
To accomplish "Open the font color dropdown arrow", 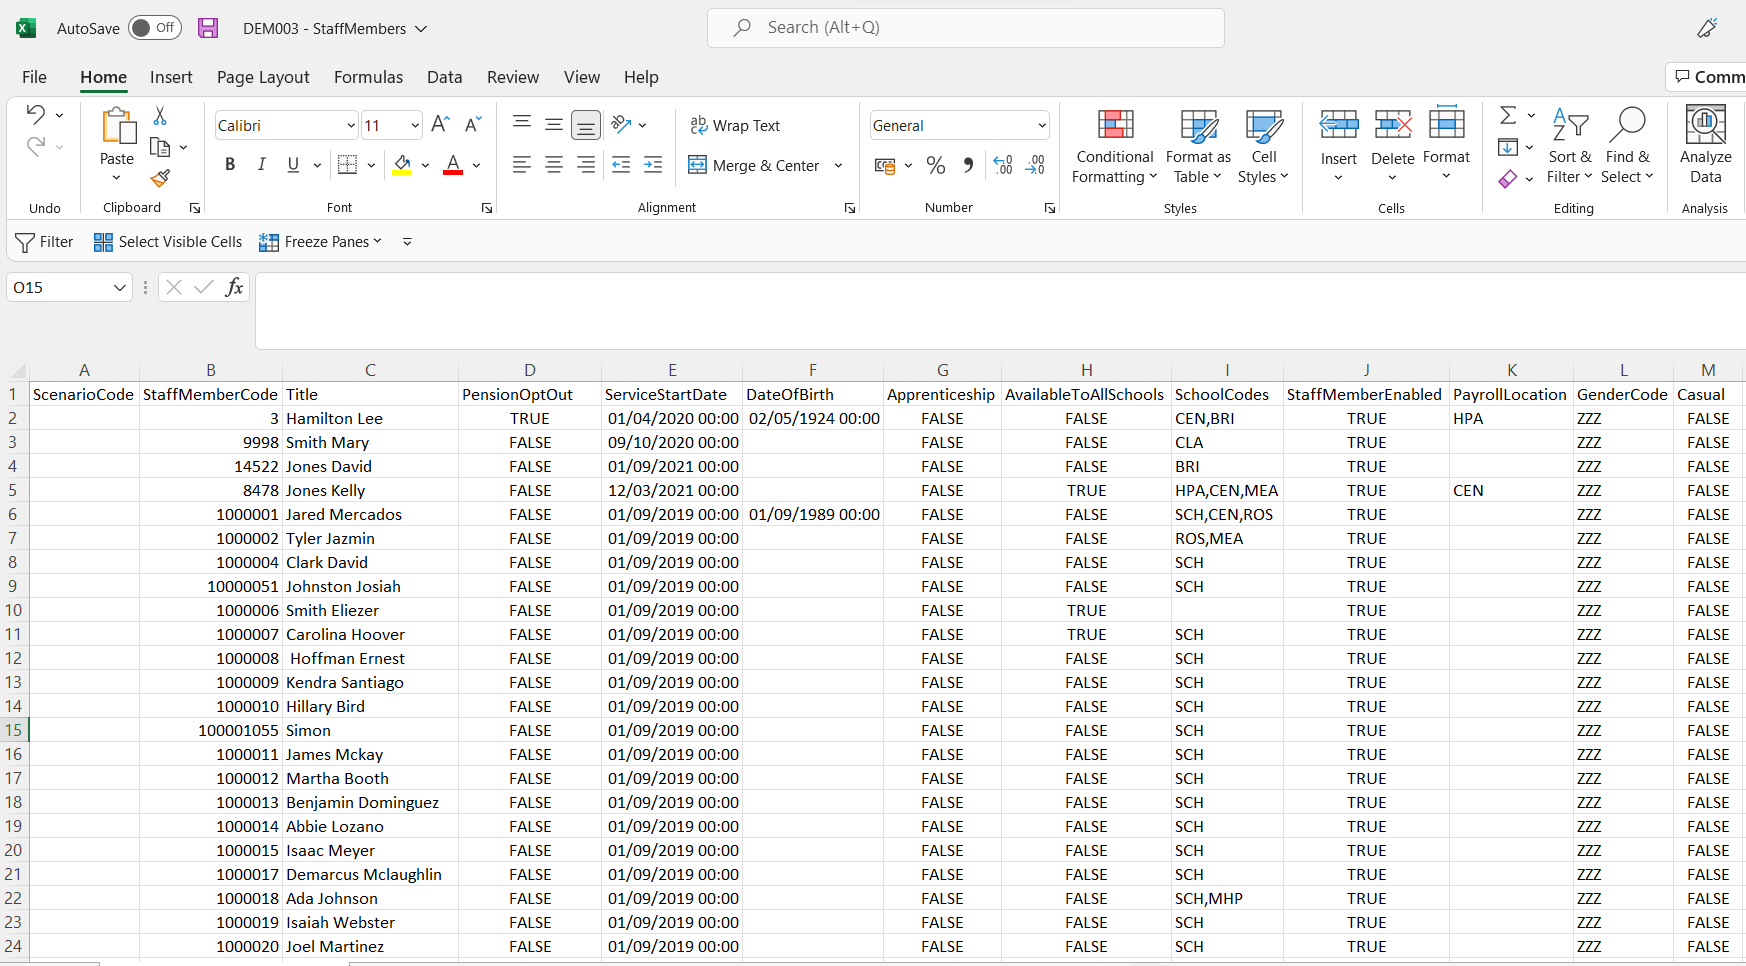I will coord(477,165).
